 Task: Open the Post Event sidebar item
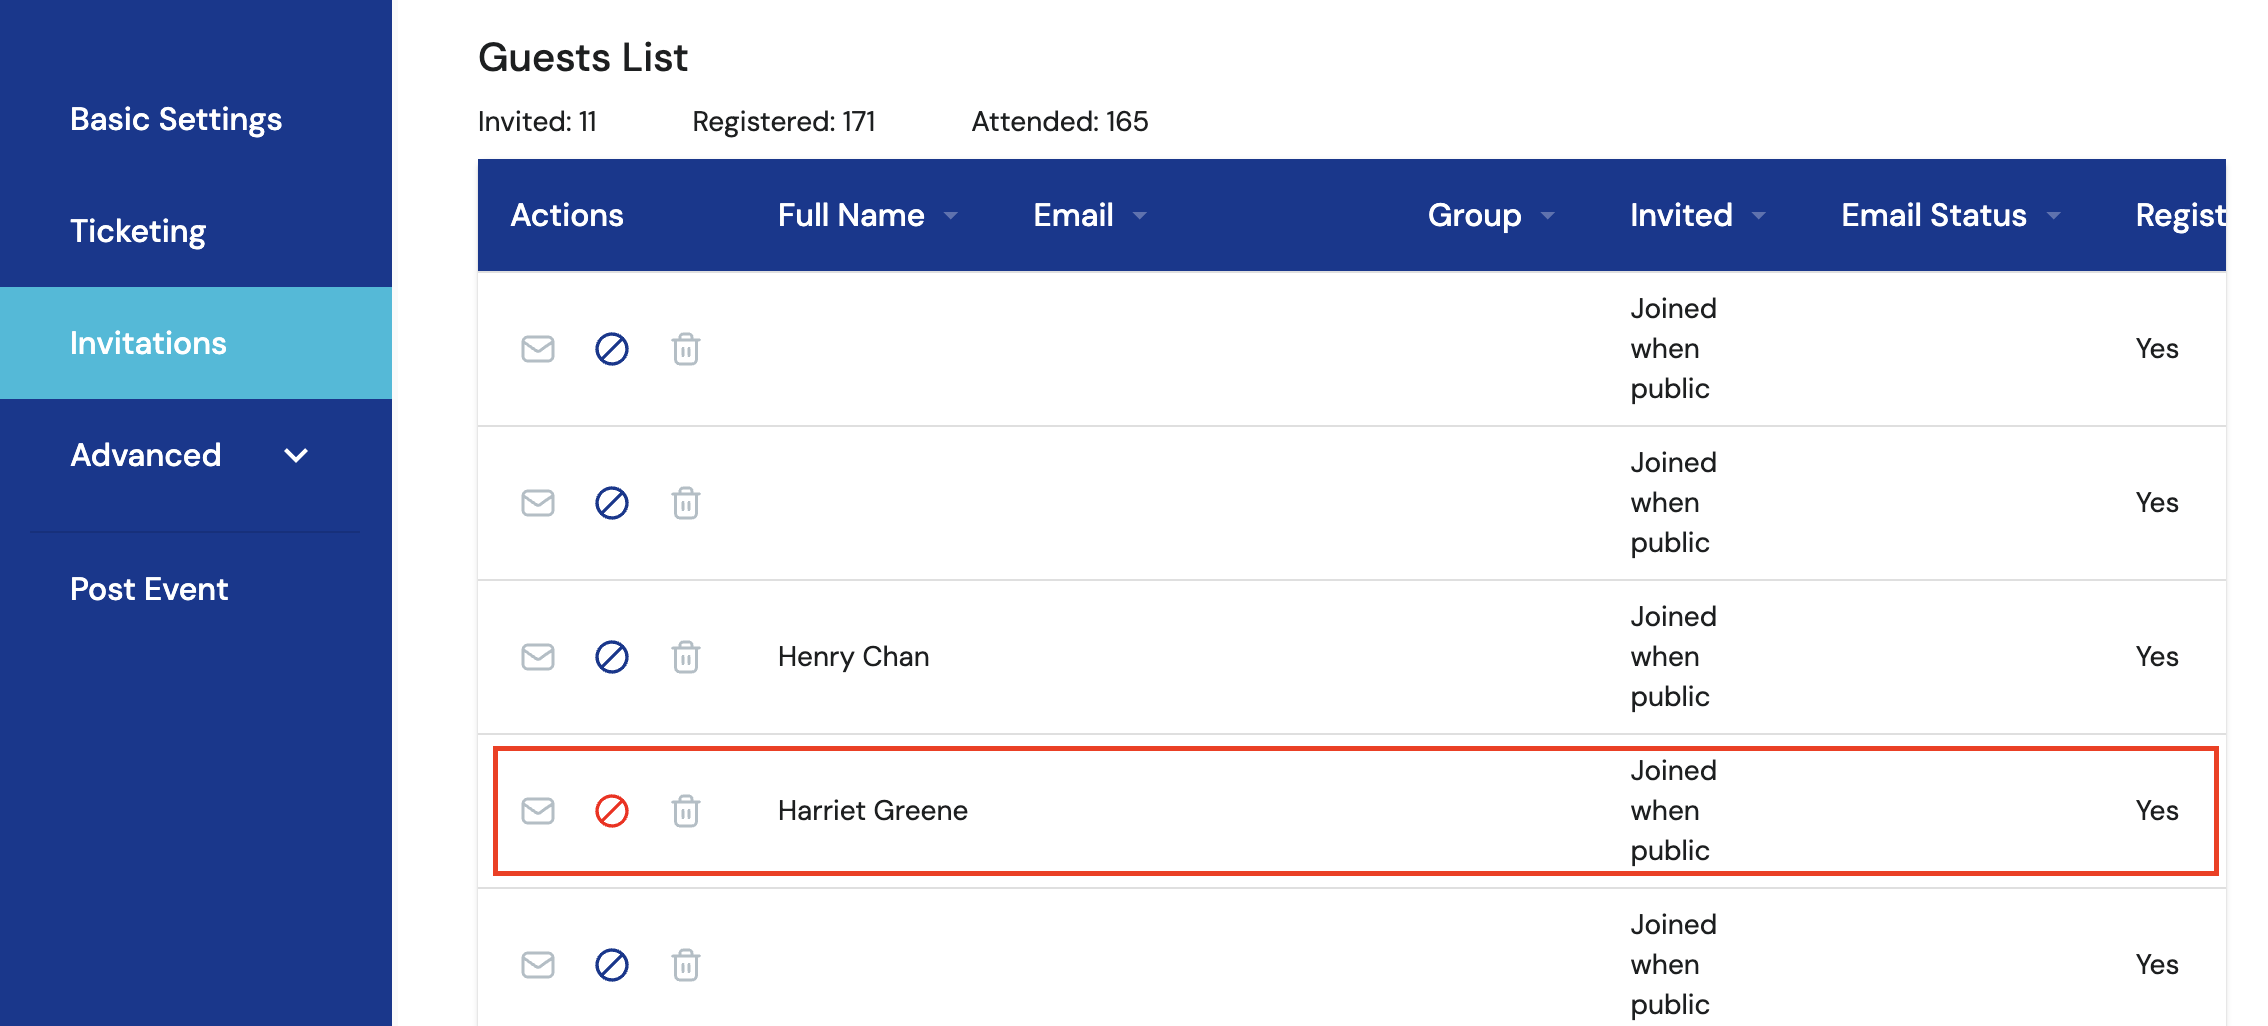(x=149, y=589)
